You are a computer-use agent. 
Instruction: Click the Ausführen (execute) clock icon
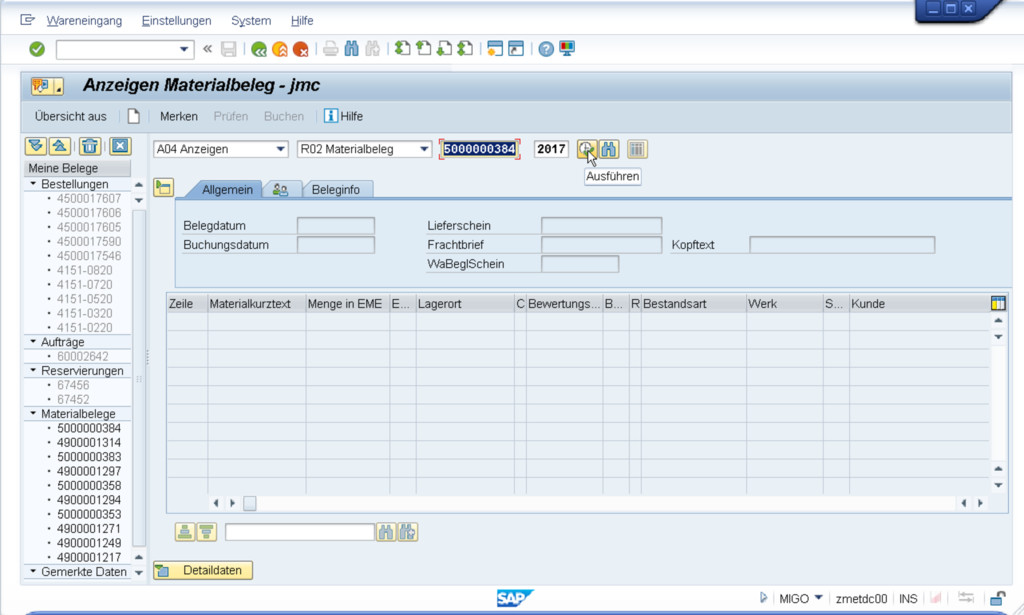(585, 149)
